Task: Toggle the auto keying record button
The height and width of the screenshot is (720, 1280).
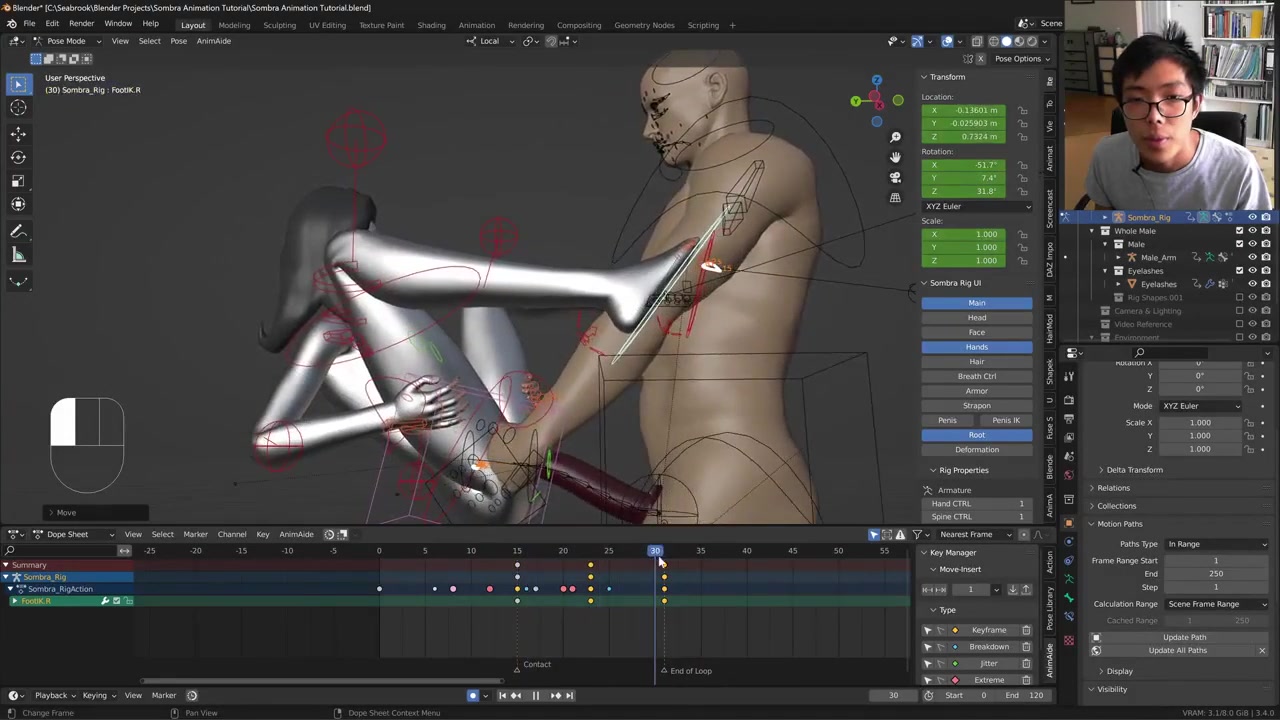Action: 473,696
